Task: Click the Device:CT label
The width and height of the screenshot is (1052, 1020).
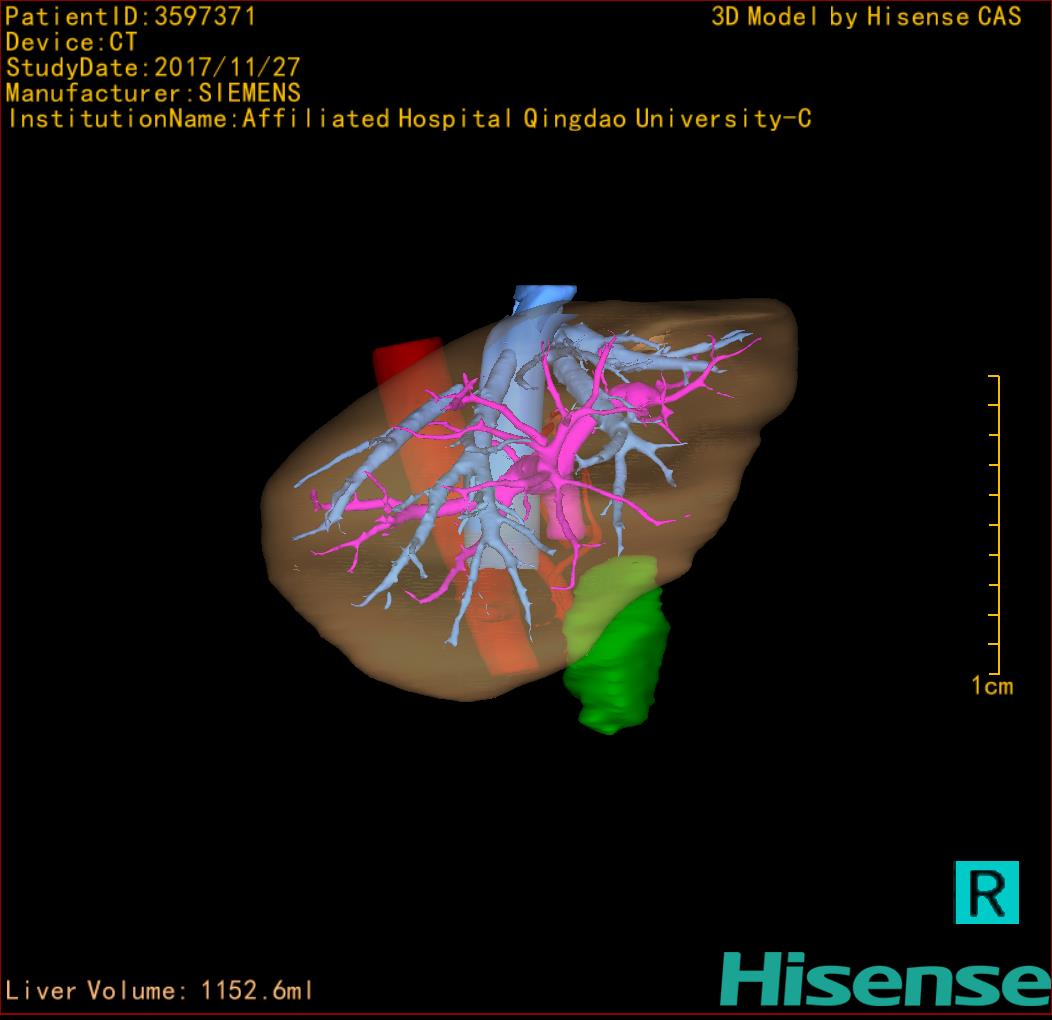Action: (x=71, y=42)
